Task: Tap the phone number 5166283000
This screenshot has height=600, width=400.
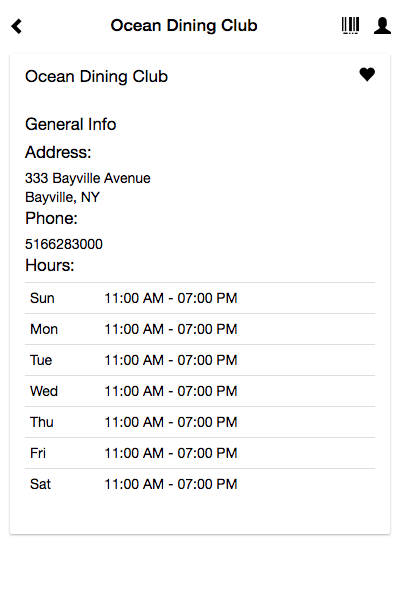Action: pos(64,244)
